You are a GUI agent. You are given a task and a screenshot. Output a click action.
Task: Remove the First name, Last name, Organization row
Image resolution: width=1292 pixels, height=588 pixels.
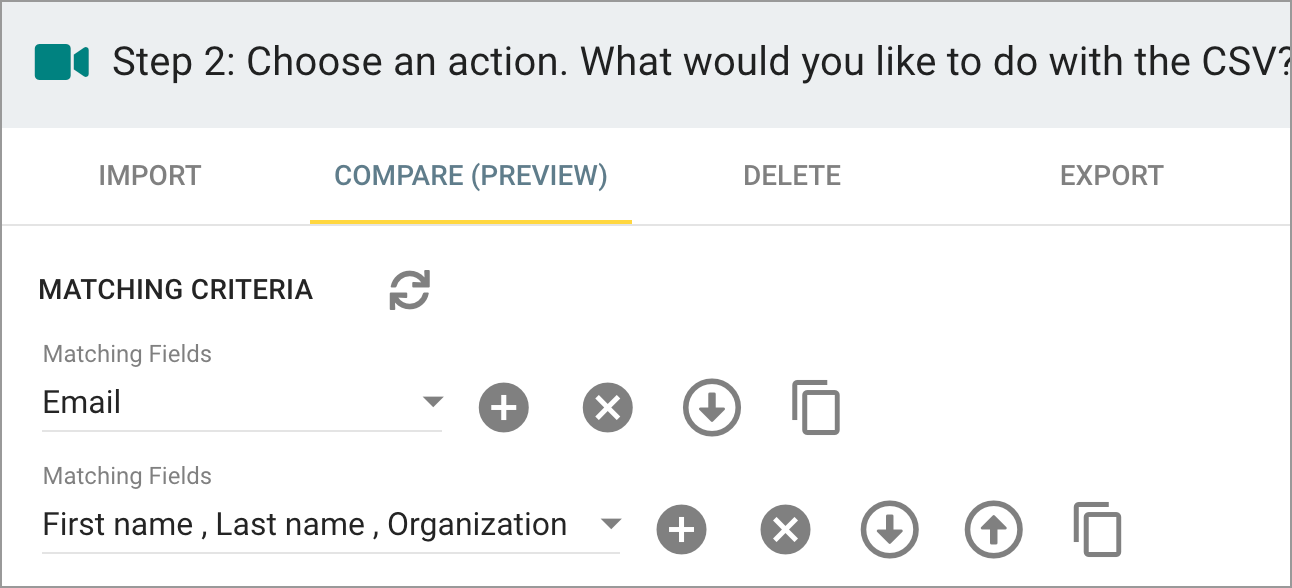click(785, 529)
